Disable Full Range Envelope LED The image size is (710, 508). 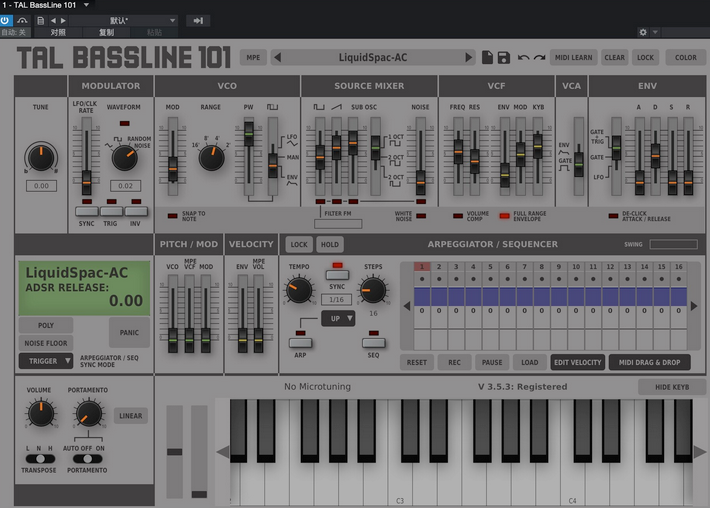point(504,216)
